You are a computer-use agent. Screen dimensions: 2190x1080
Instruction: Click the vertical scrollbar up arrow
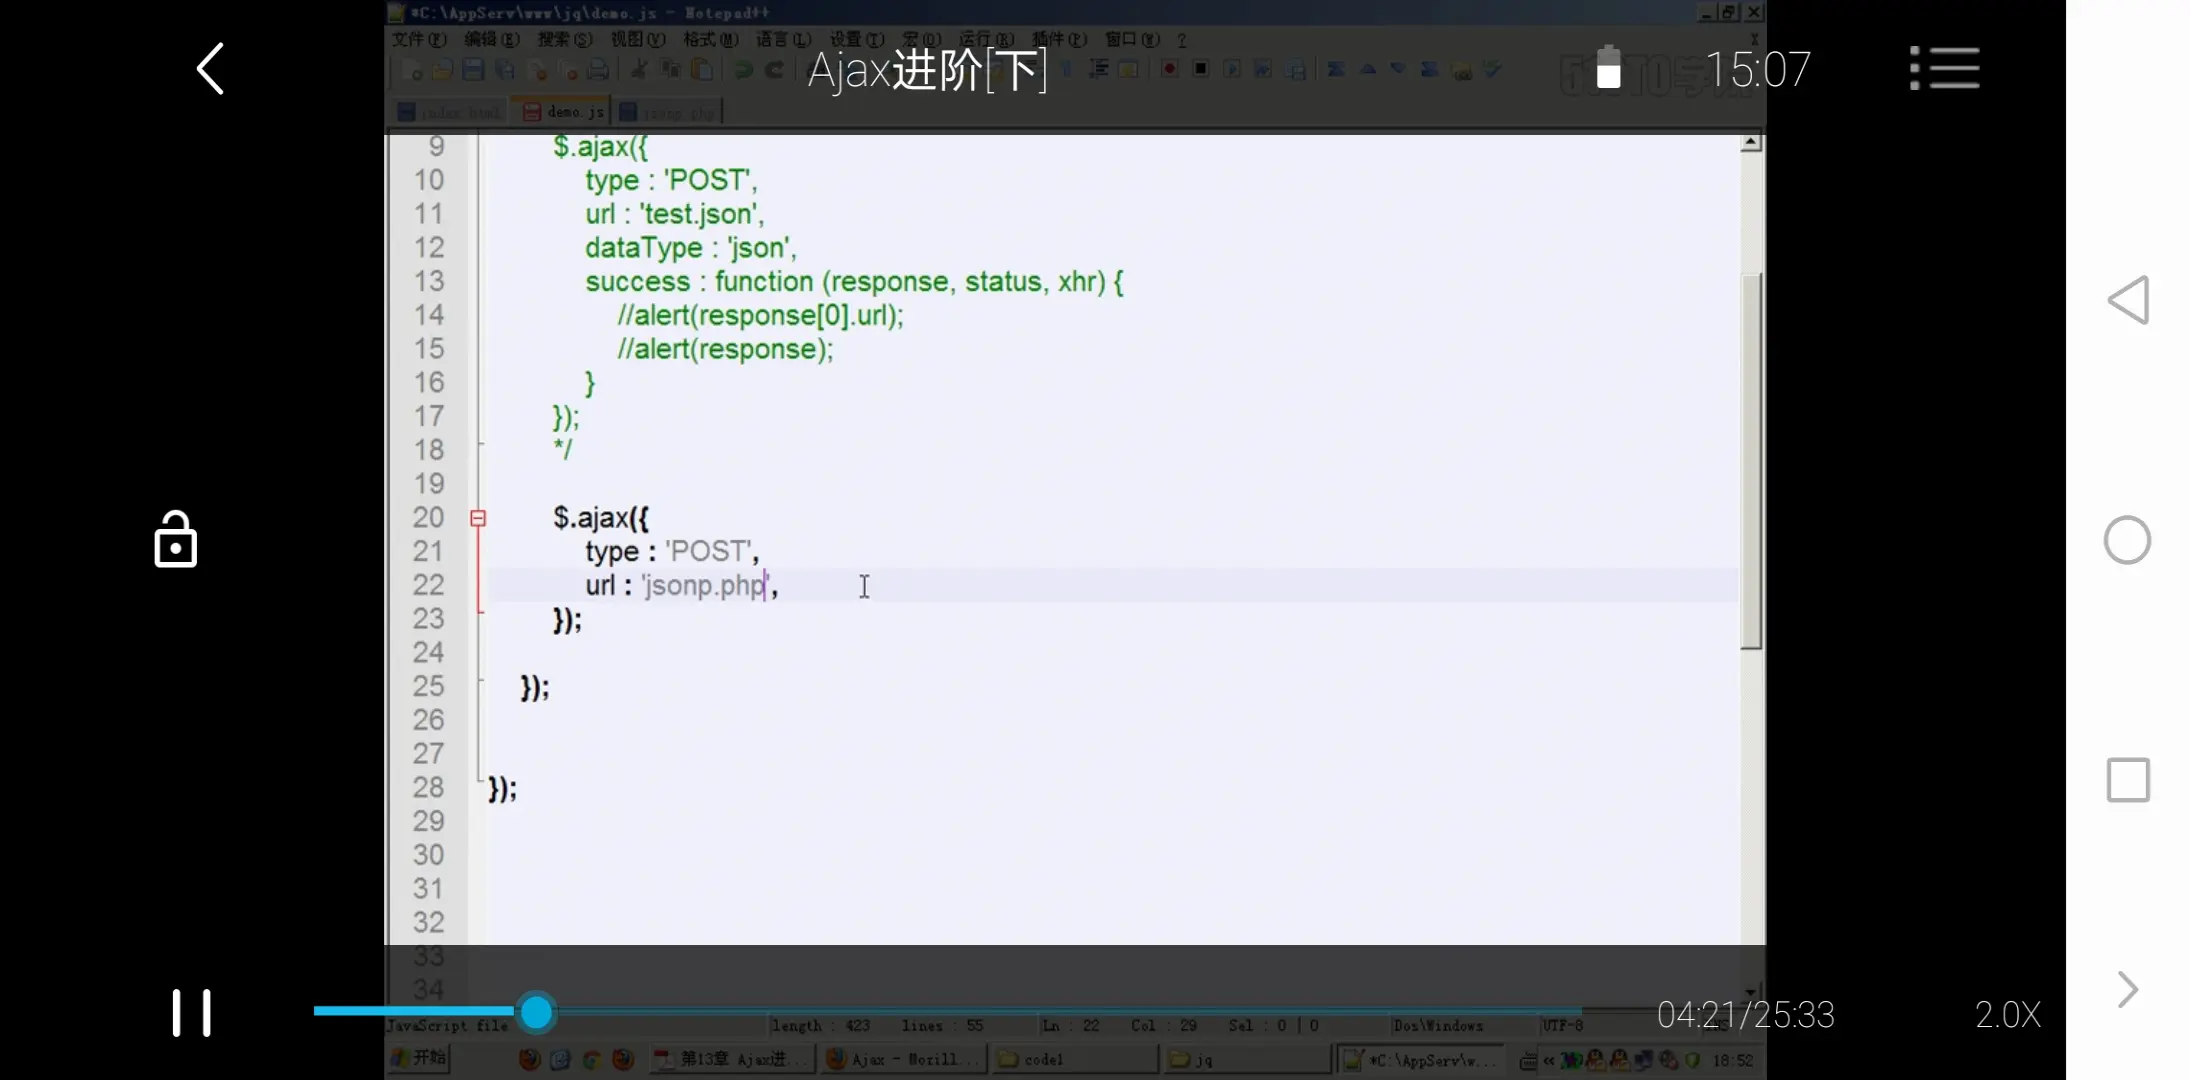click(1750, 144)
